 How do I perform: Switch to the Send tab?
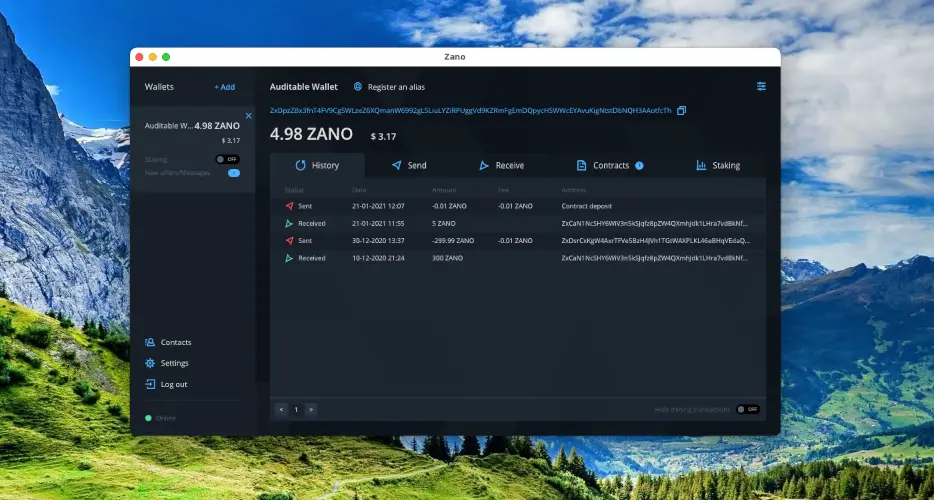409,165
